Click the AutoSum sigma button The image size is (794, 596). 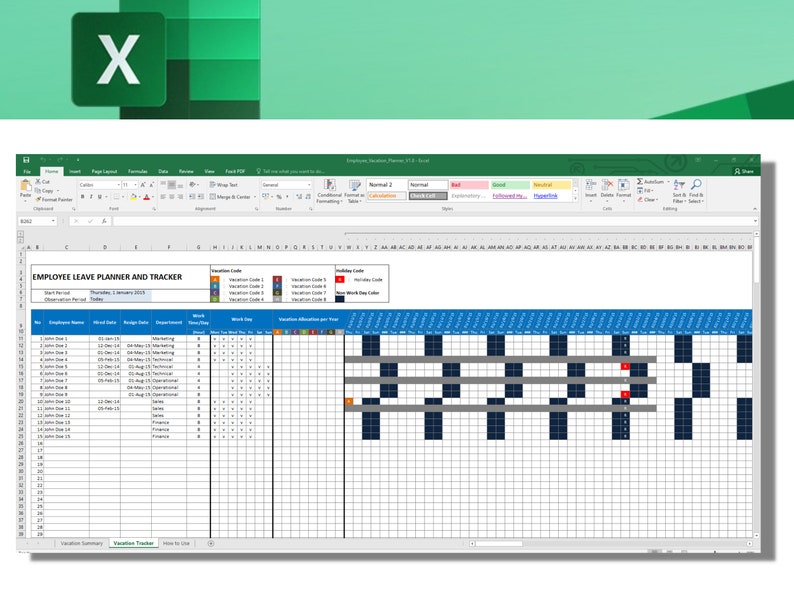click(651, 181)
